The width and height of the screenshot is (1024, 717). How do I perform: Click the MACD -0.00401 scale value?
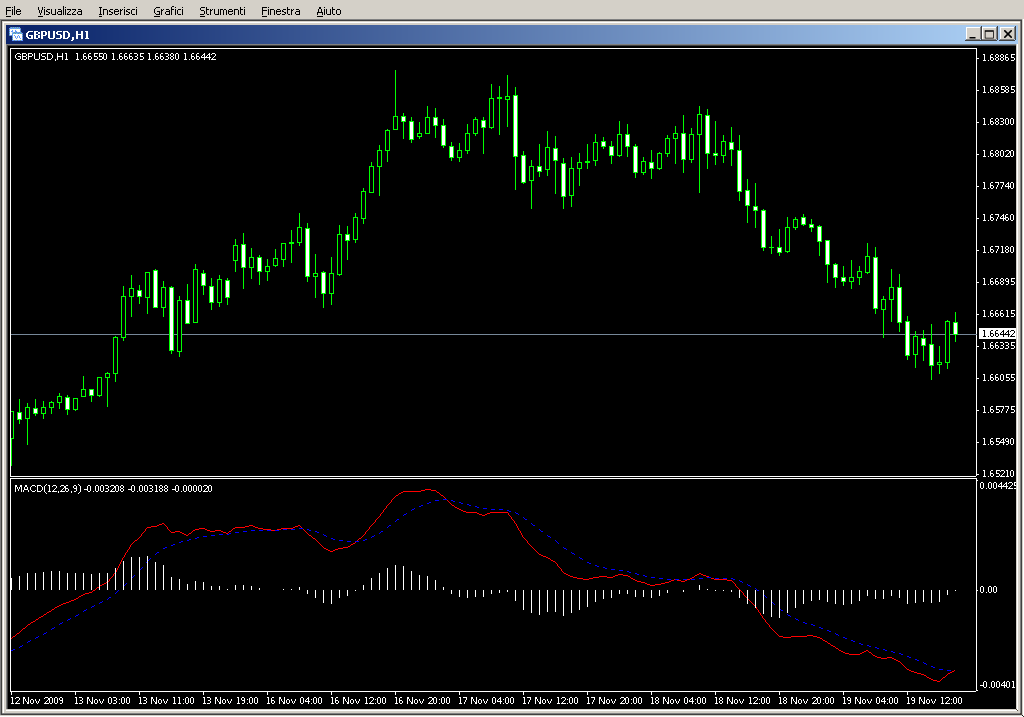point(997,684)
